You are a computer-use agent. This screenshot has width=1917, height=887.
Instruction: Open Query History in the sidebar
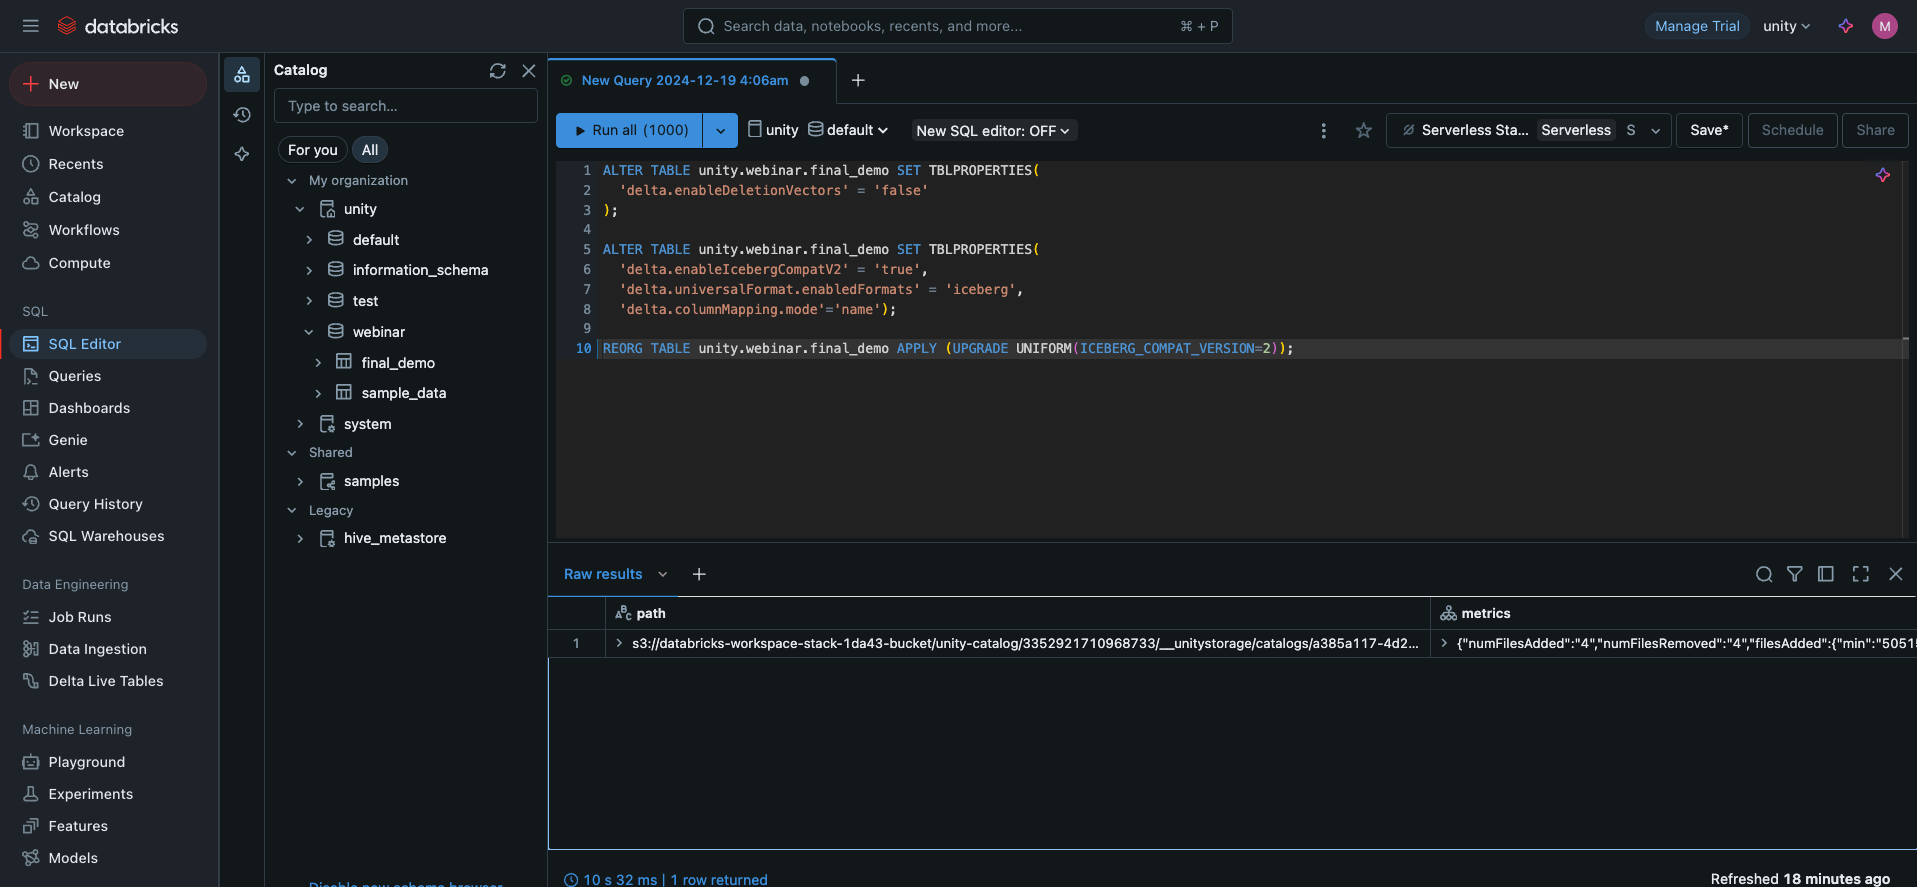pyautogui.click(x=95, y=504)
